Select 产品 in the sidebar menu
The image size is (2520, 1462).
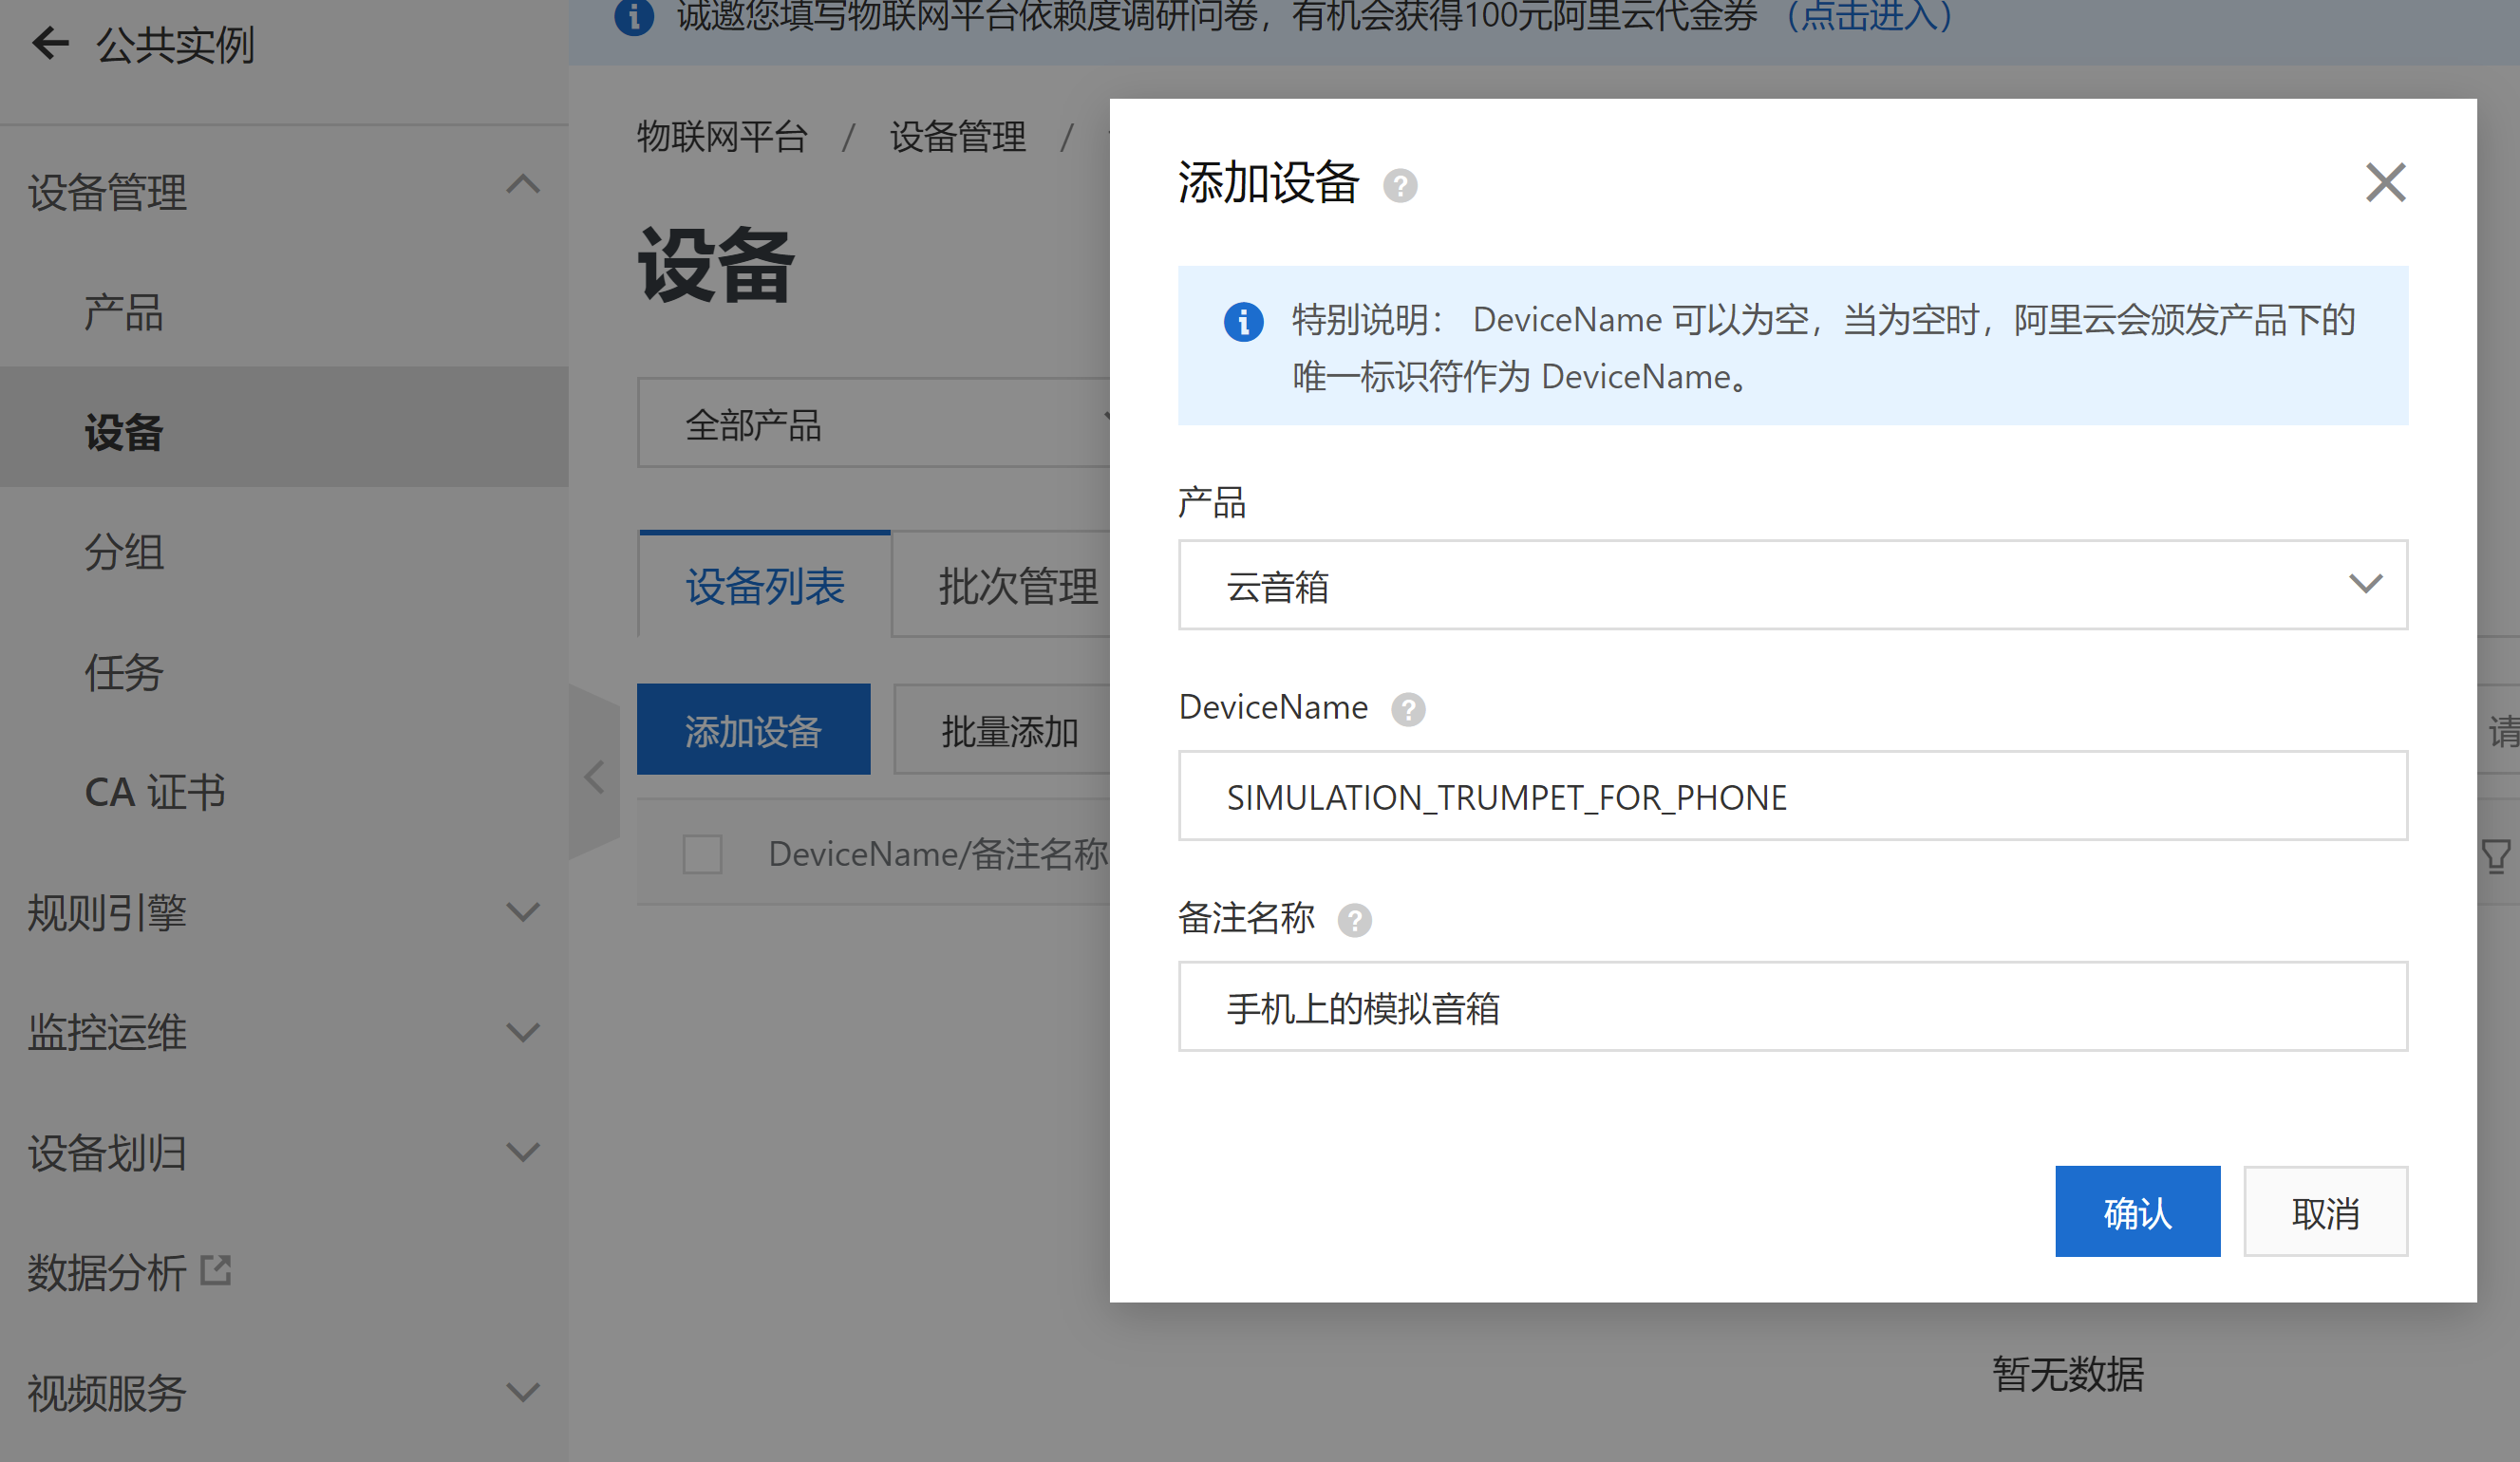[124, 313]
